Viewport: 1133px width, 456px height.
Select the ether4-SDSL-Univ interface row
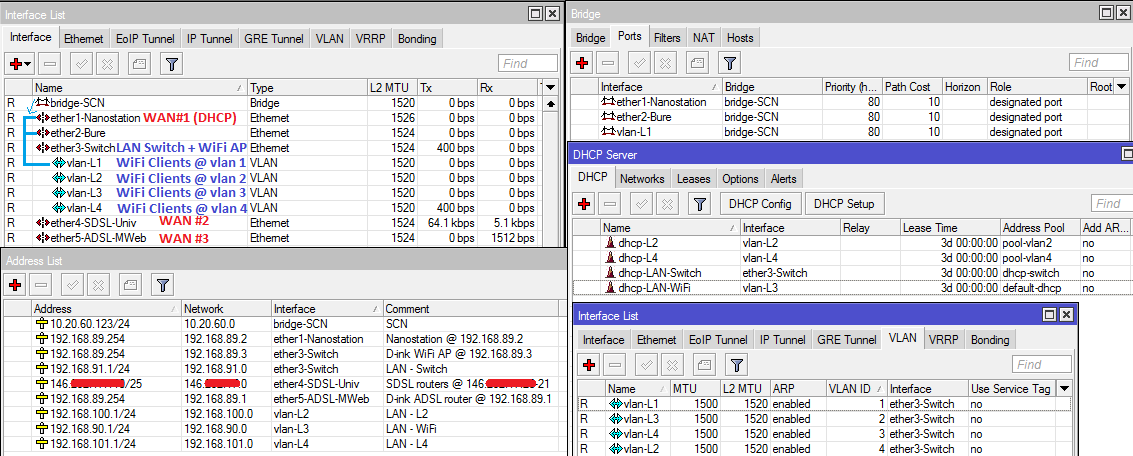271,223
